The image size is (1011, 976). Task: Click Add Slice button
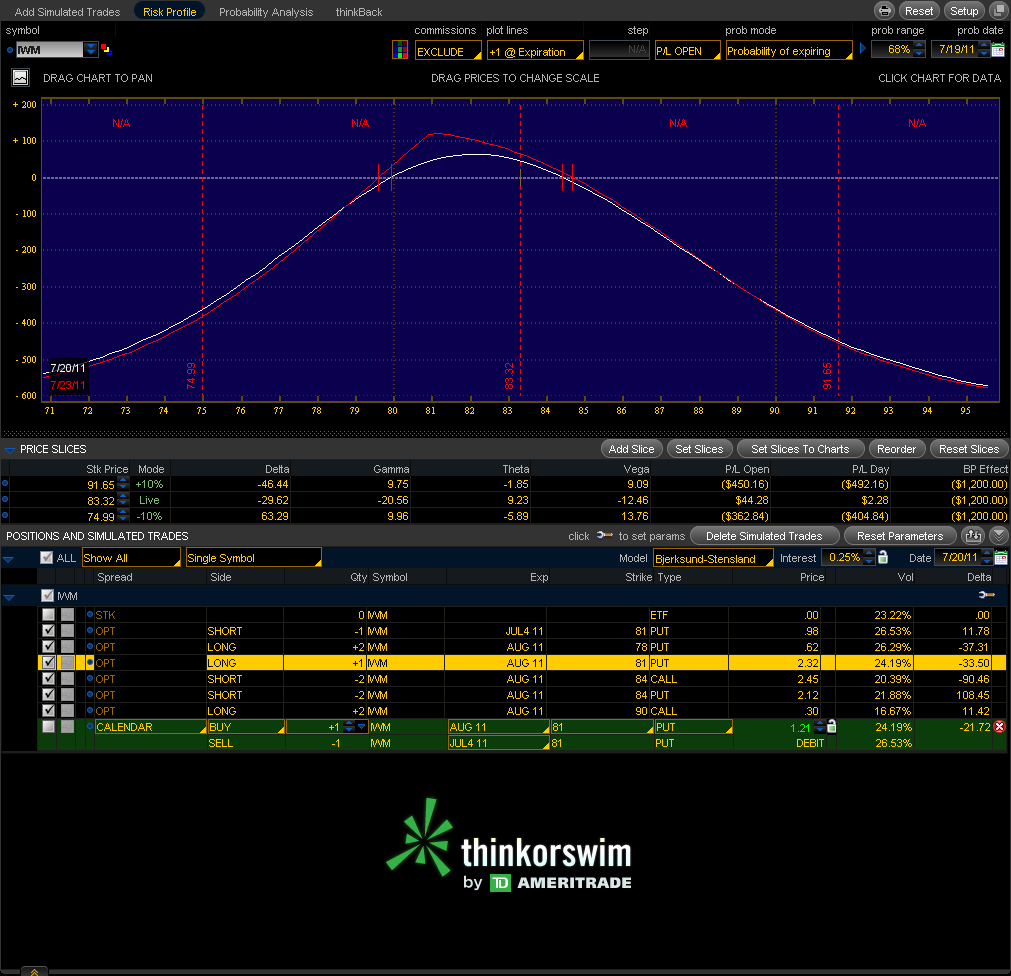click(x=631, y=449)
